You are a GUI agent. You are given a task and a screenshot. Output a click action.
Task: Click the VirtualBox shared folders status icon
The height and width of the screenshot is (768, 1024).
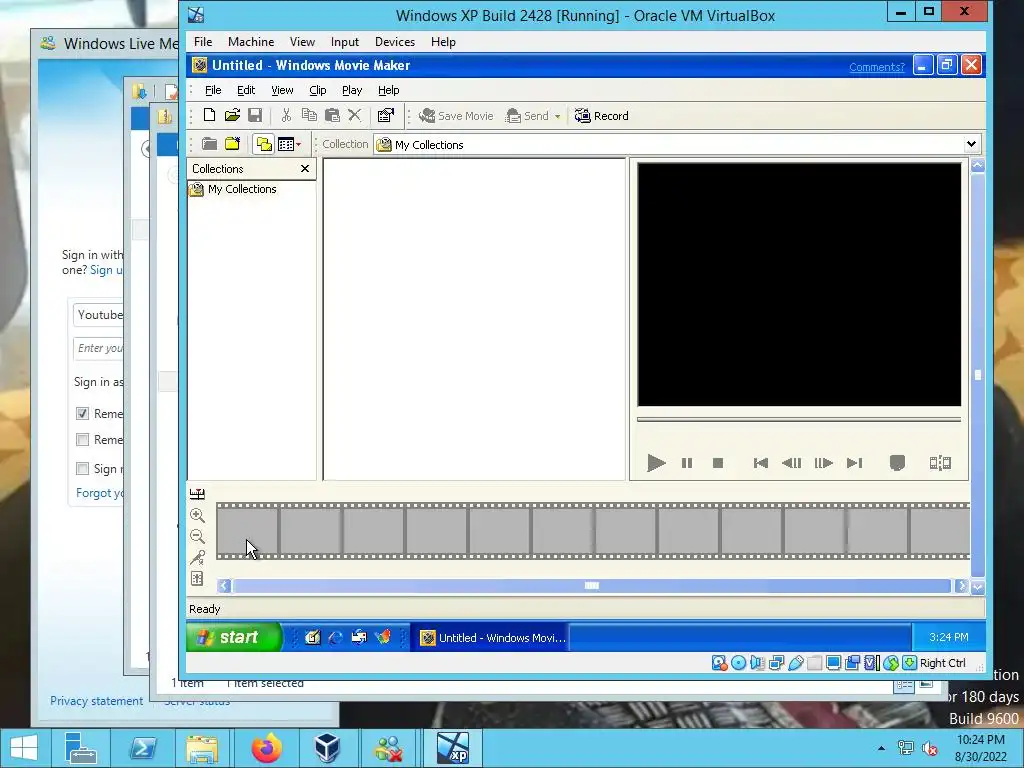tap(814, 664)
